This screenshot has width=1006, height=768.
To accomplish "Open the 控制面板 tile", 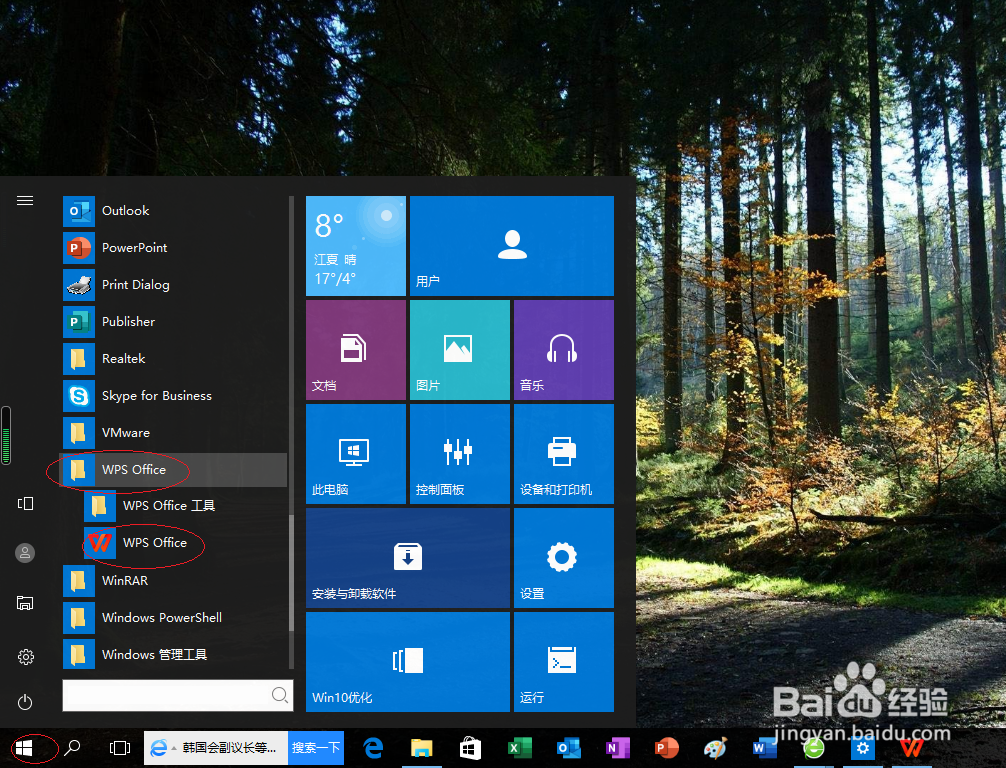I will pos(460,454).
